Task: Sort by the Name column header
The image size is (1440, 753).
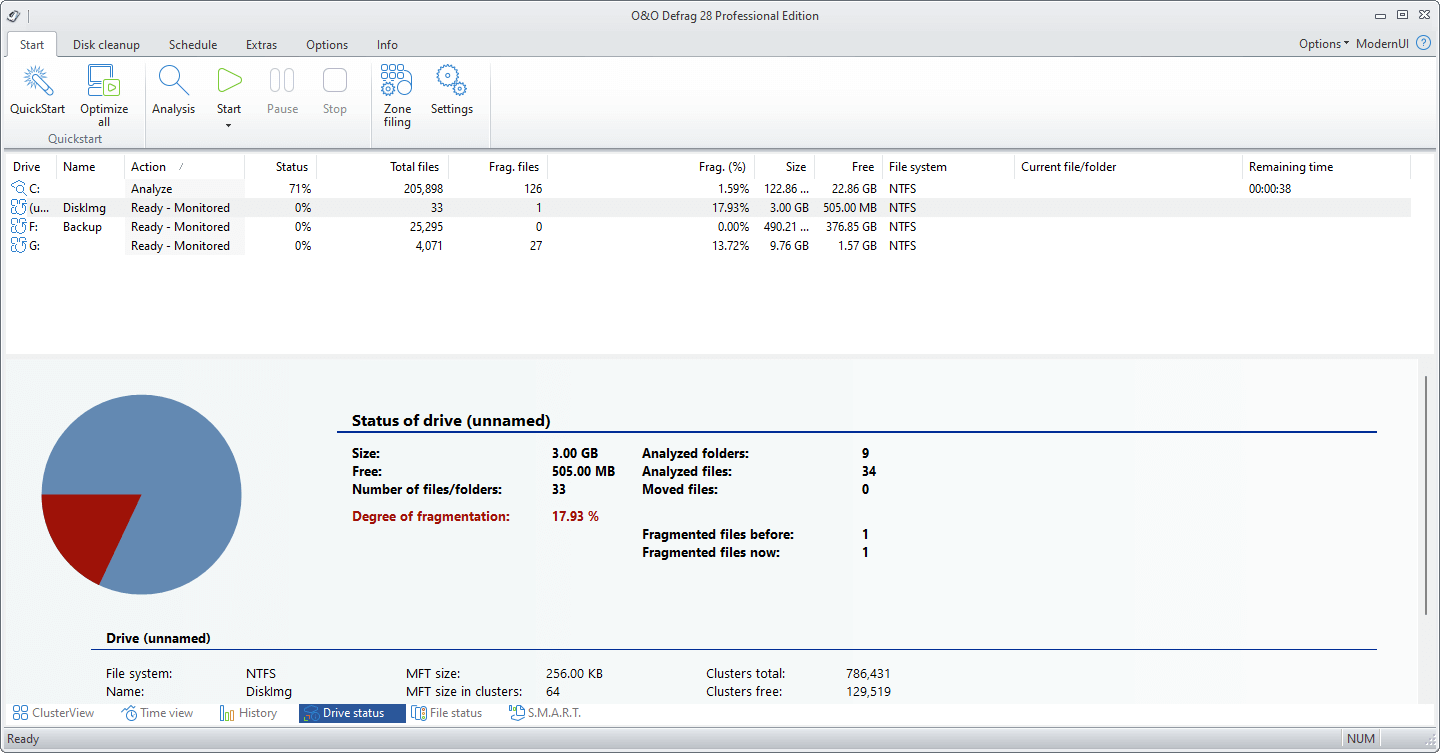Action: click(x=91, y=167)
